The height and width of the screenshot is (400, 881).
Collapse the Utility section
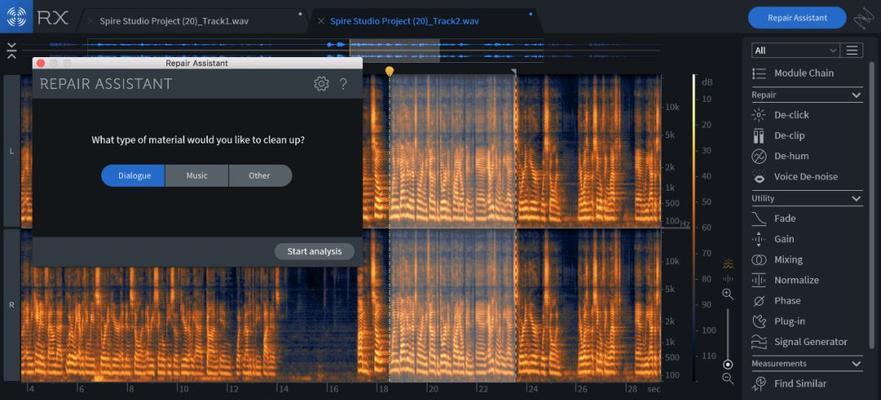click(x=856, y=199)
